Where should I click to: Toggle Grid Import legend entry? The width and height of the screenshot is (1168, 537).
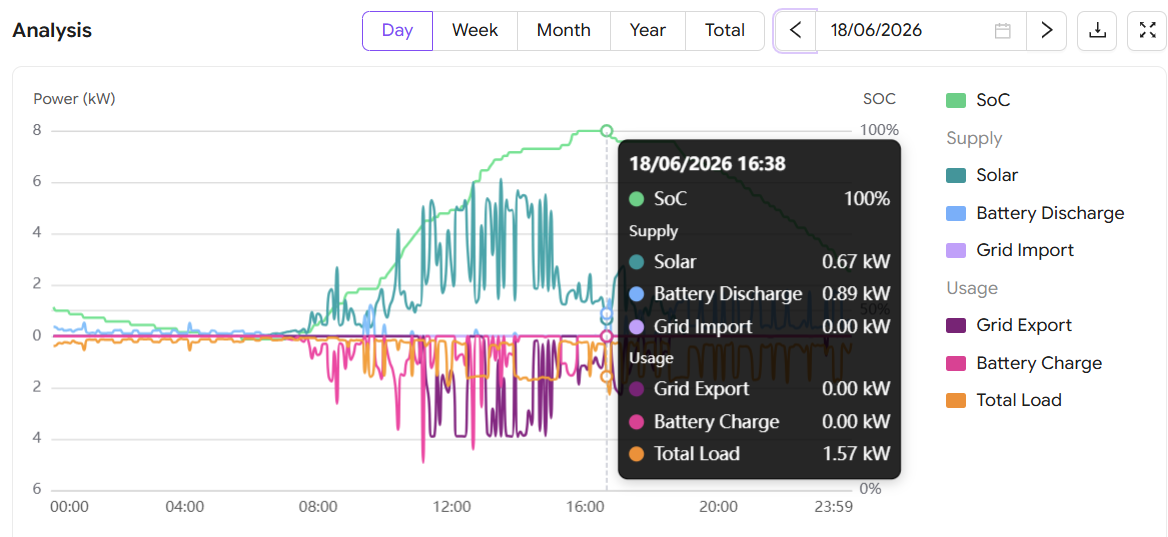coord(1010,250)
